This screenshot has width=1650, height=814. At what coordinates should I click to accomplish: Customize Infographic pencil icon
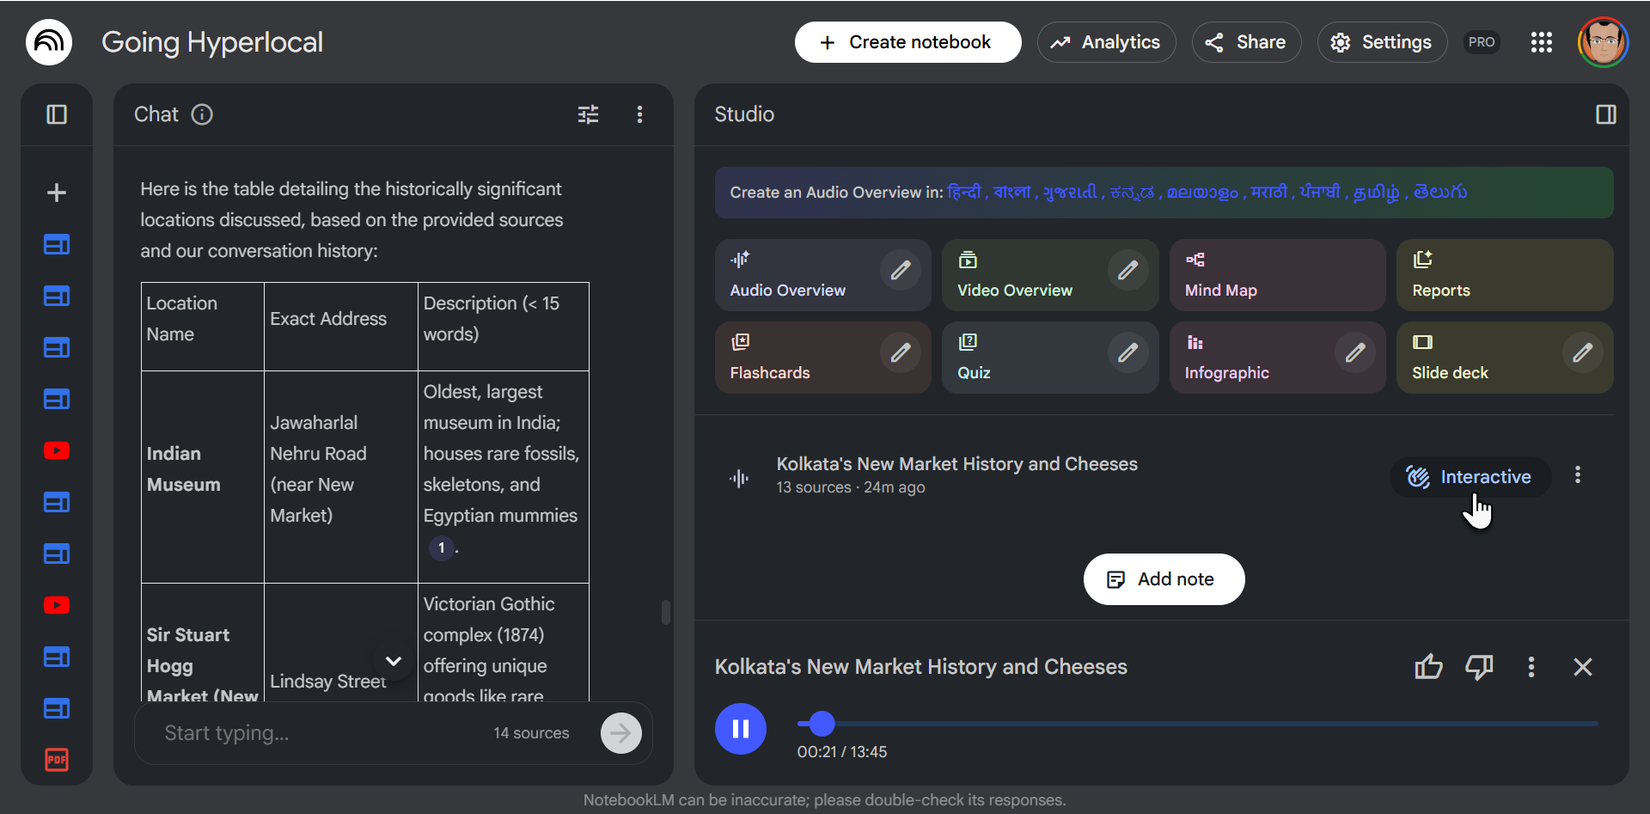coord(1355,352)
